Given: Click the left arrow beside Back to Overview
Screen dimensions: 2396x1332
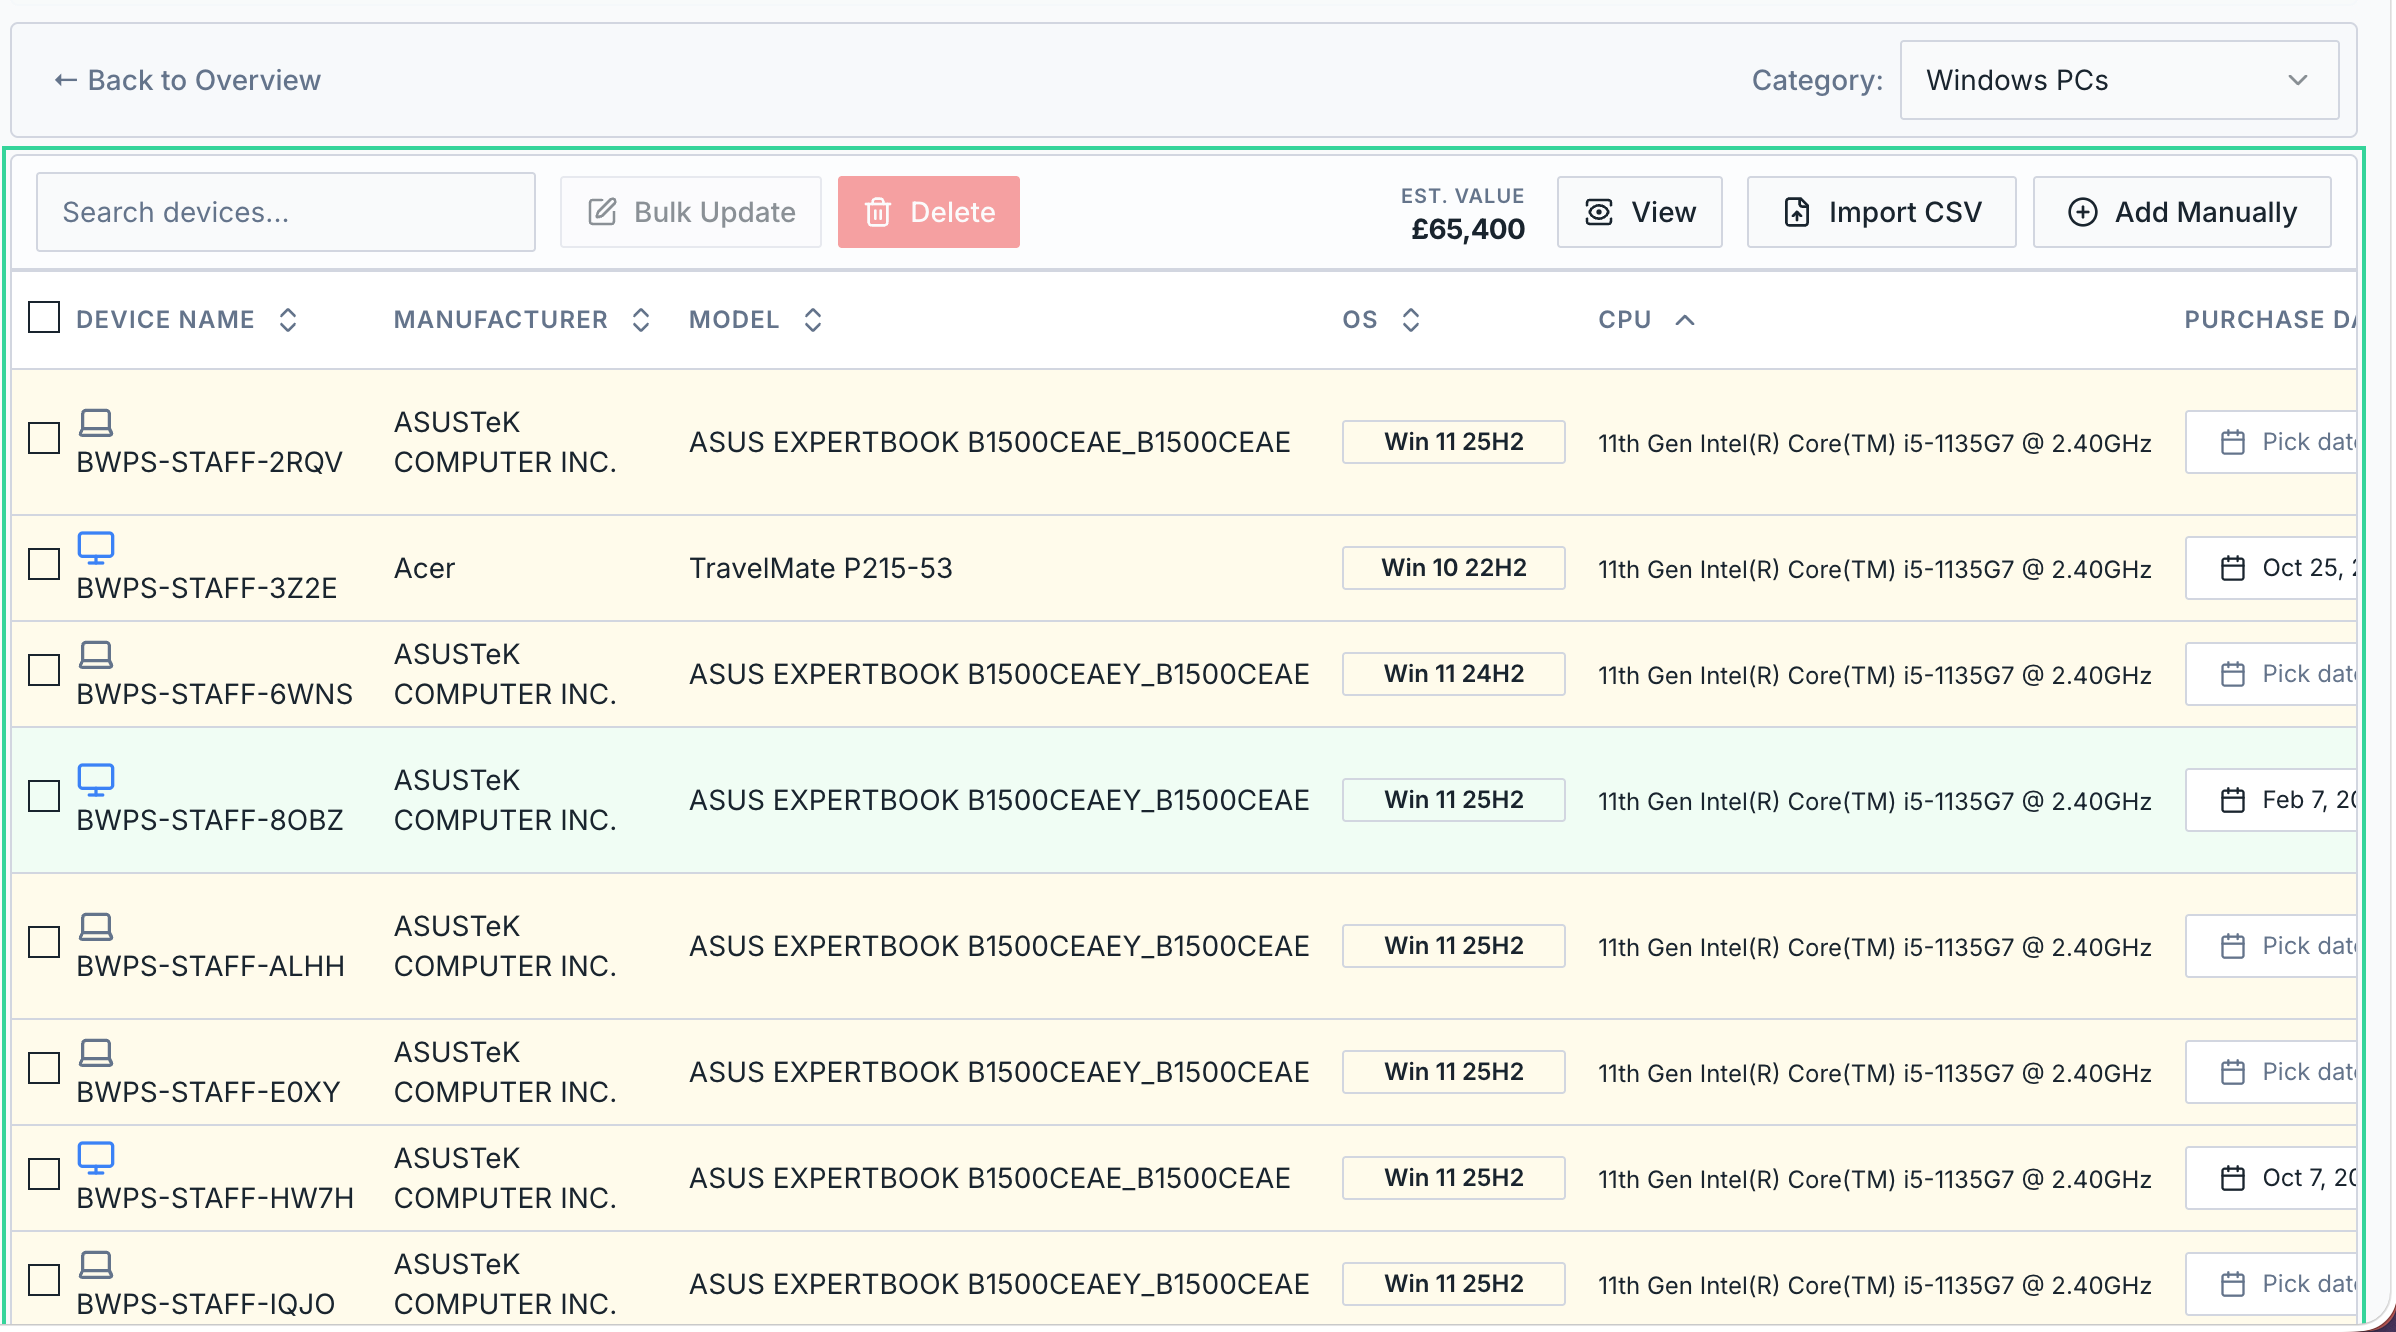Looking at the screenshot, I should [66, 80].
